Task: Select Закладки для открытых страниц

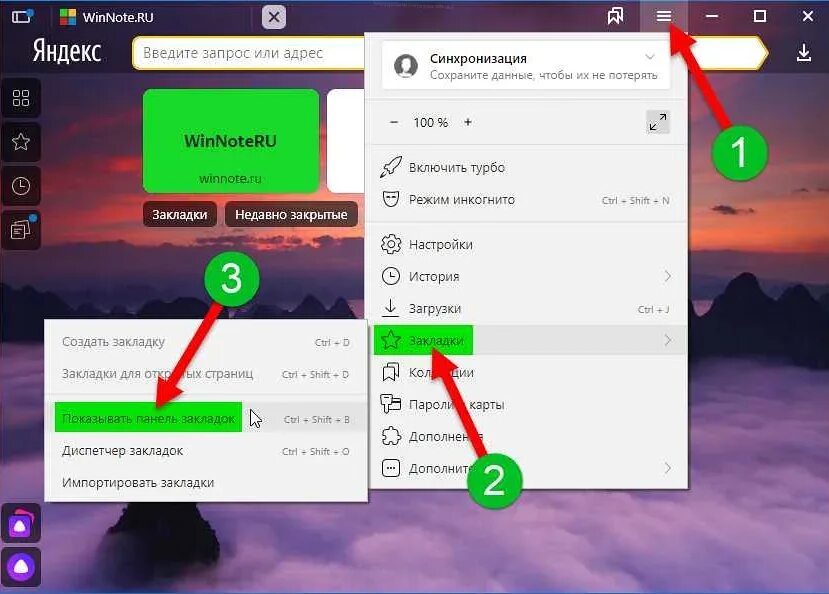Action: click(206, 374)
